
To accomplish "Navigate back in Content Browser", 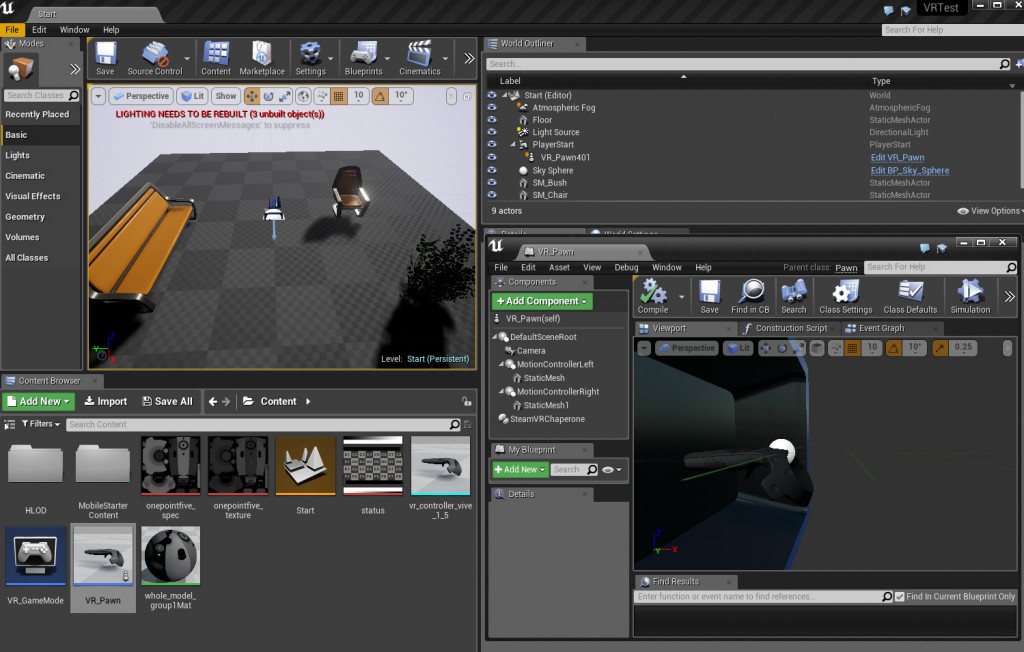I will tap(212, 402).
